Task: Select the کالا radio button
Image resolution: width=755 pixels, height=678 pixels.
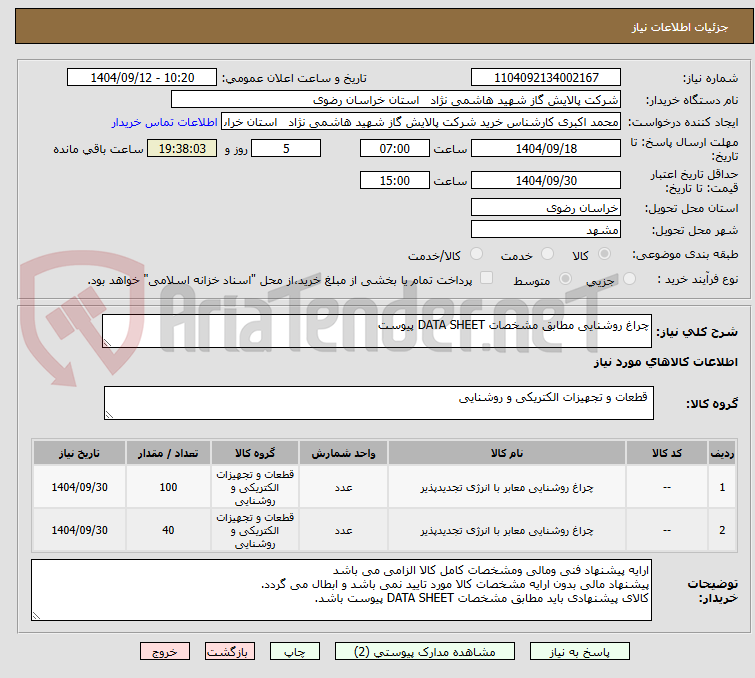Action: pyautogui.click(x=604, y=254)
